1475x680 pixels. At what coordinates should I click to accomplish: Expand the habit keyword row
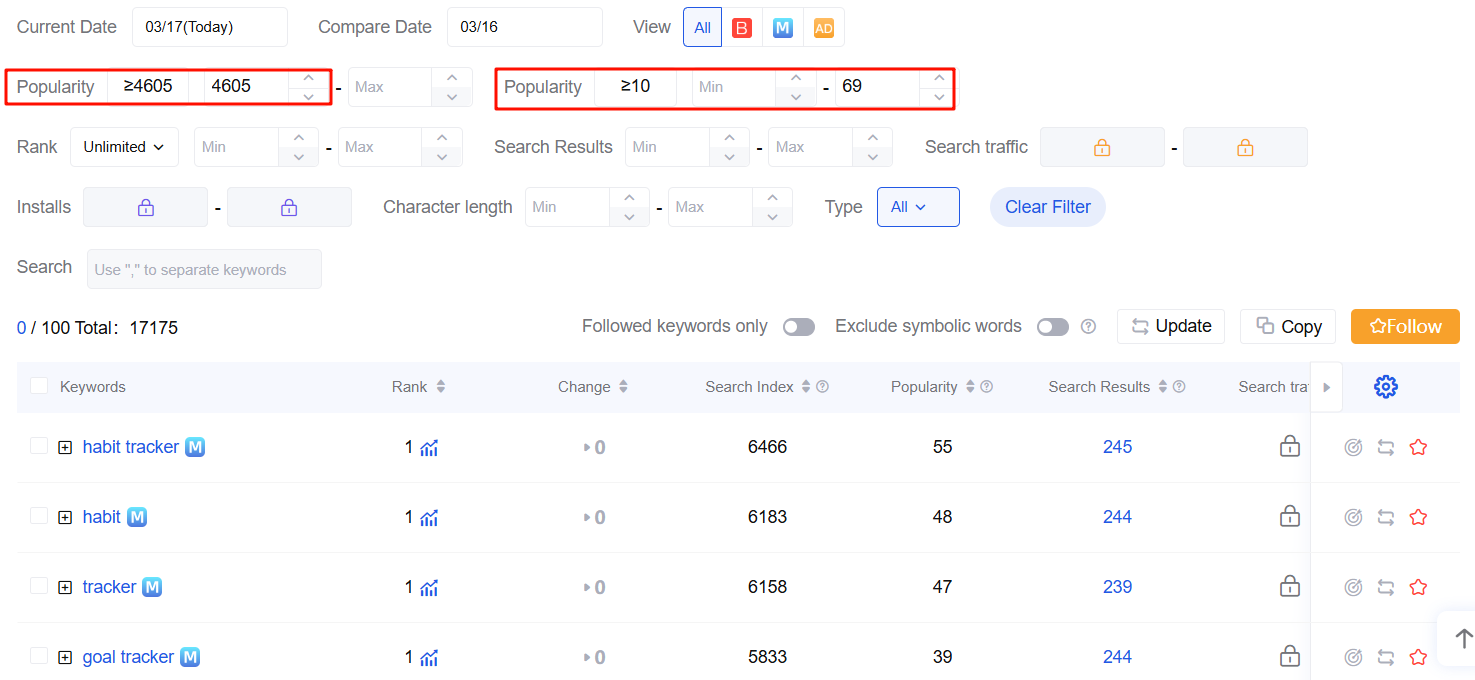click(x=65, y=518)
